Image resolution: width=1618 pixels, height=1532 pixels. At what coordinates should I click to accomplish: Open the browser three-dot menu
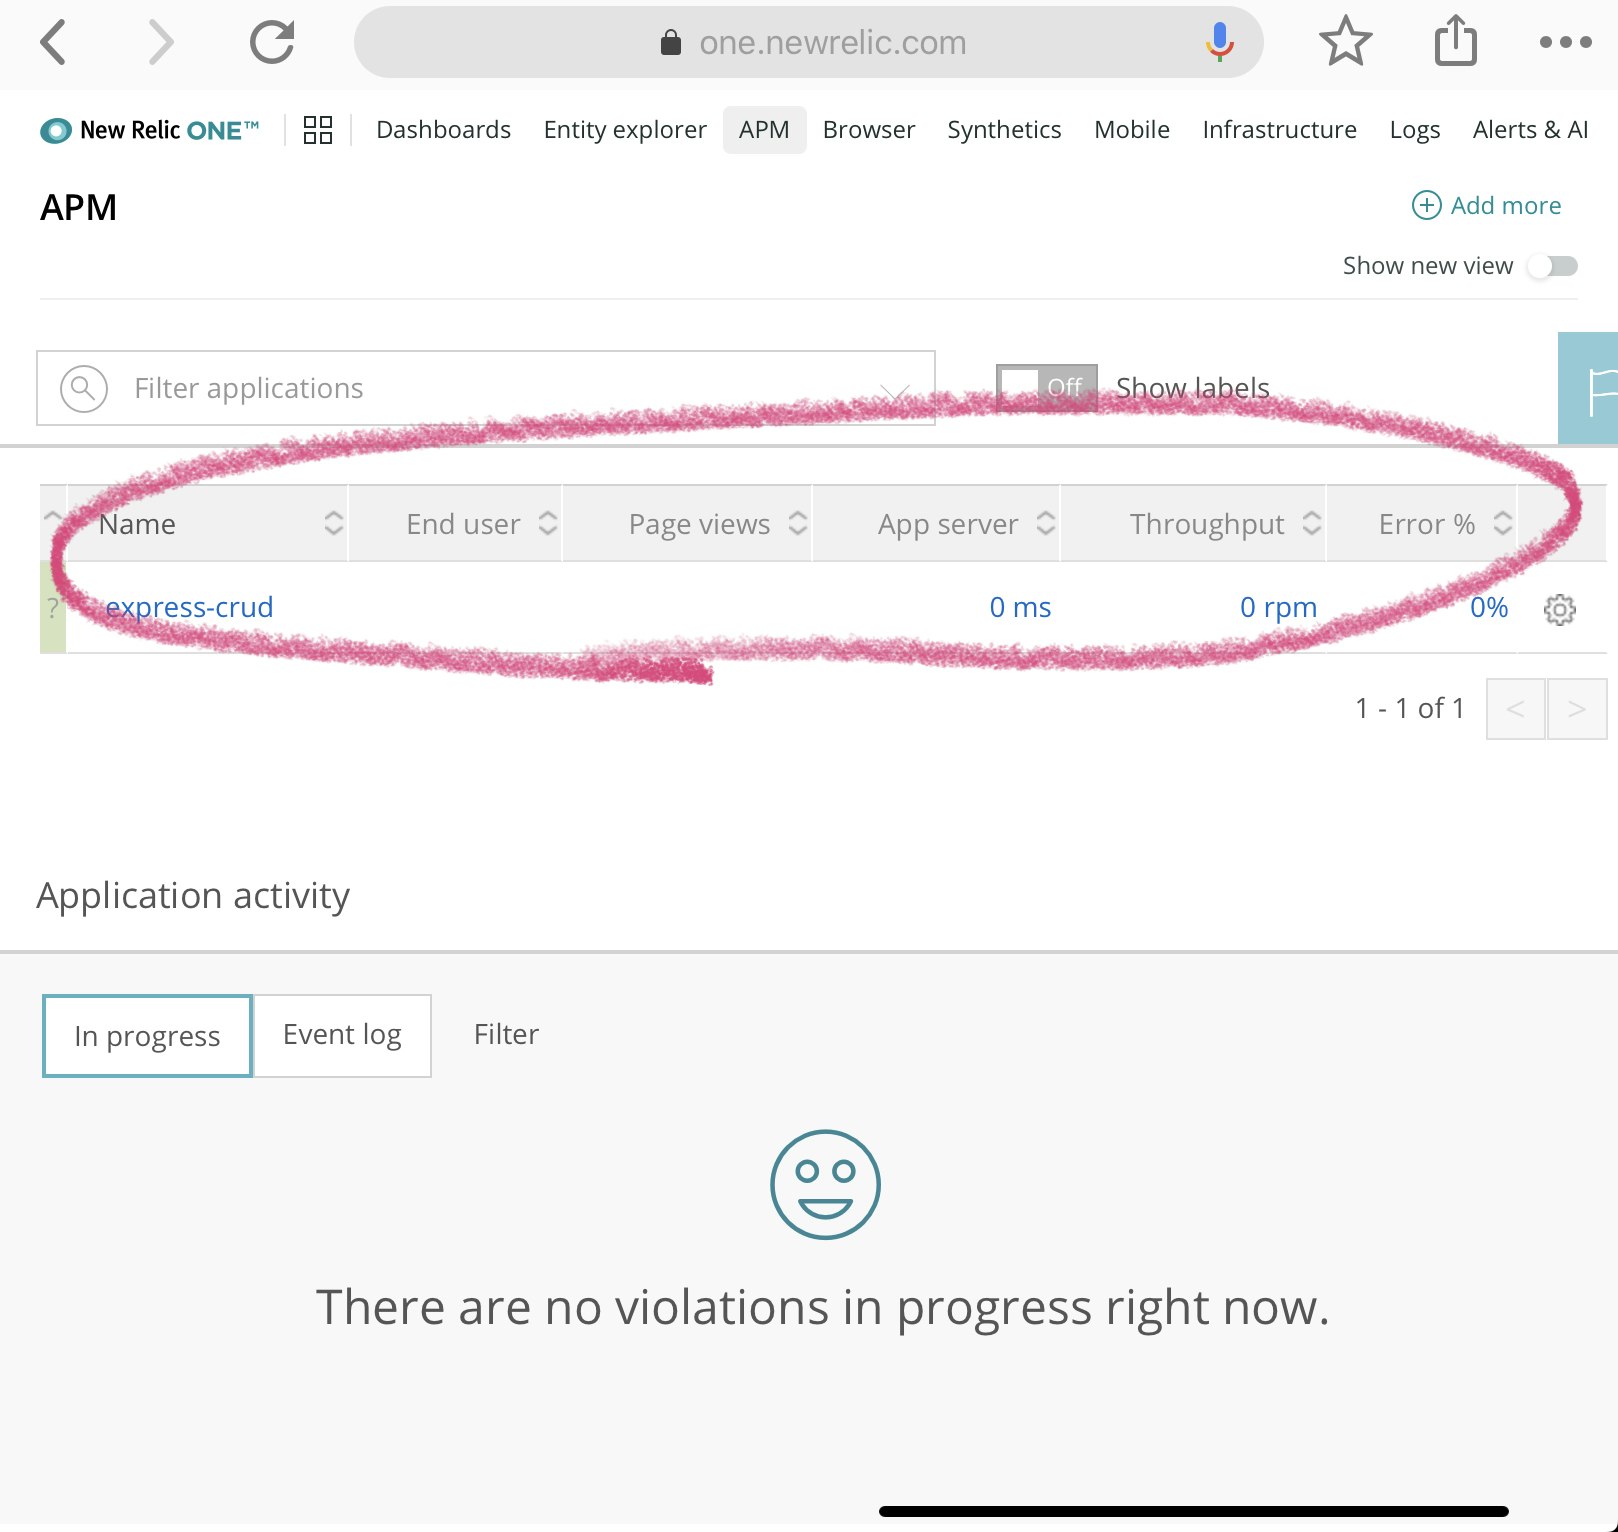pos(1565,42)
